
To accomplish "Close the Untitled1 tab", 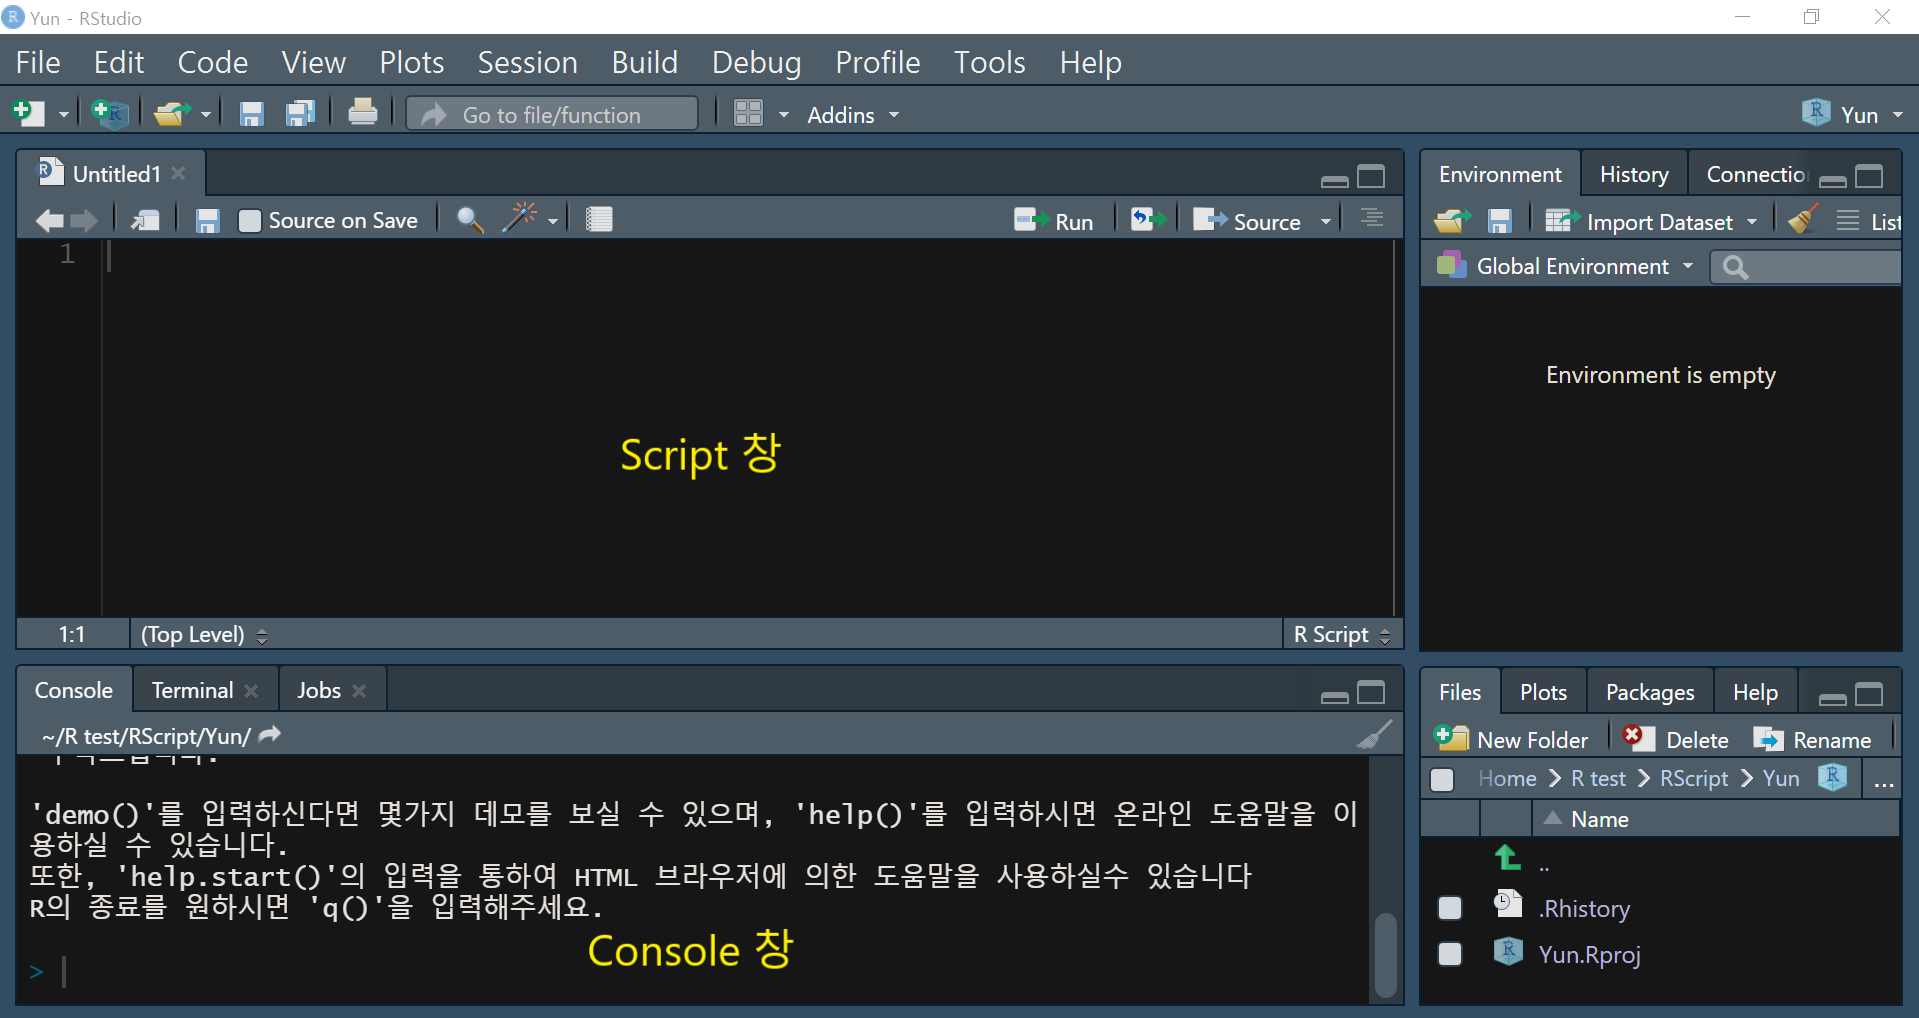I will coord(178,173).
